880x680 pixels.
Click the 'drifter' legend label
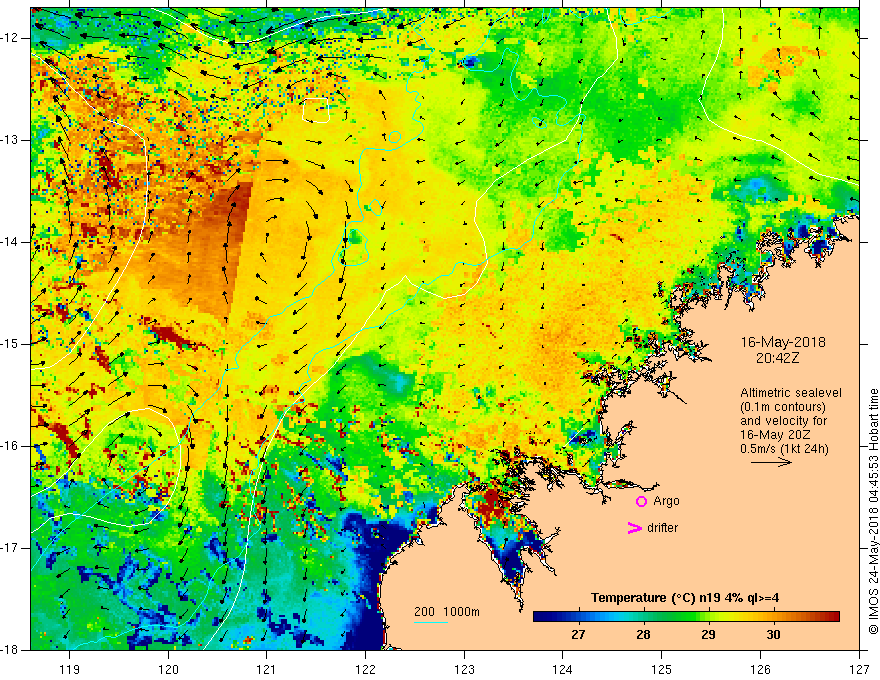(x=662, y=528)
